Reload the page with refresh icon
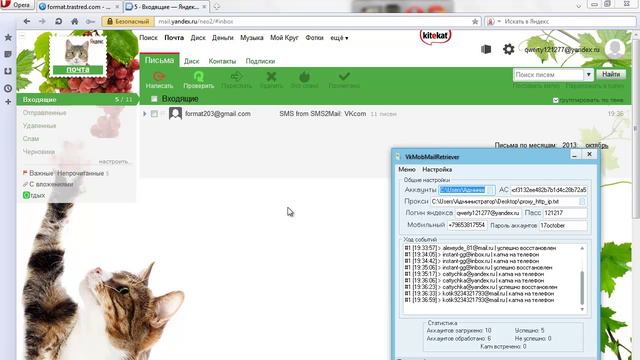 (x=58, y=21)
